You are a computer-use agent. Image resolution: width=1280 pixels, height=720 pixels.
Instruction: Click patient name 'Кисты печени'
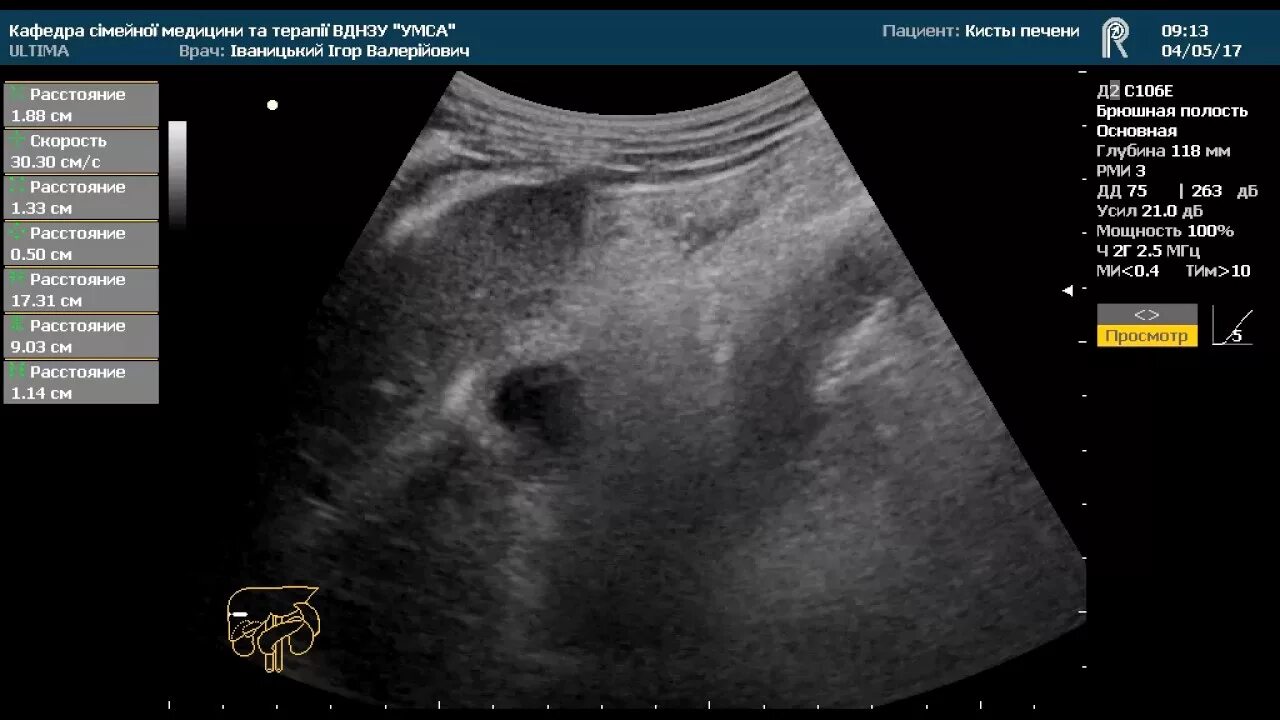click(1022, 31)
